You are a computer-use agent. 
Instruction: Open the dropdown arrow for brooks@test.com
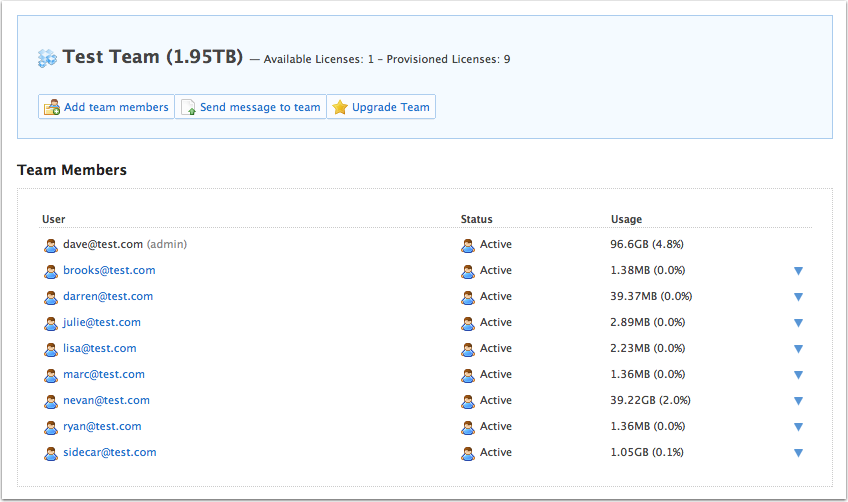click(x=798, y=271)
